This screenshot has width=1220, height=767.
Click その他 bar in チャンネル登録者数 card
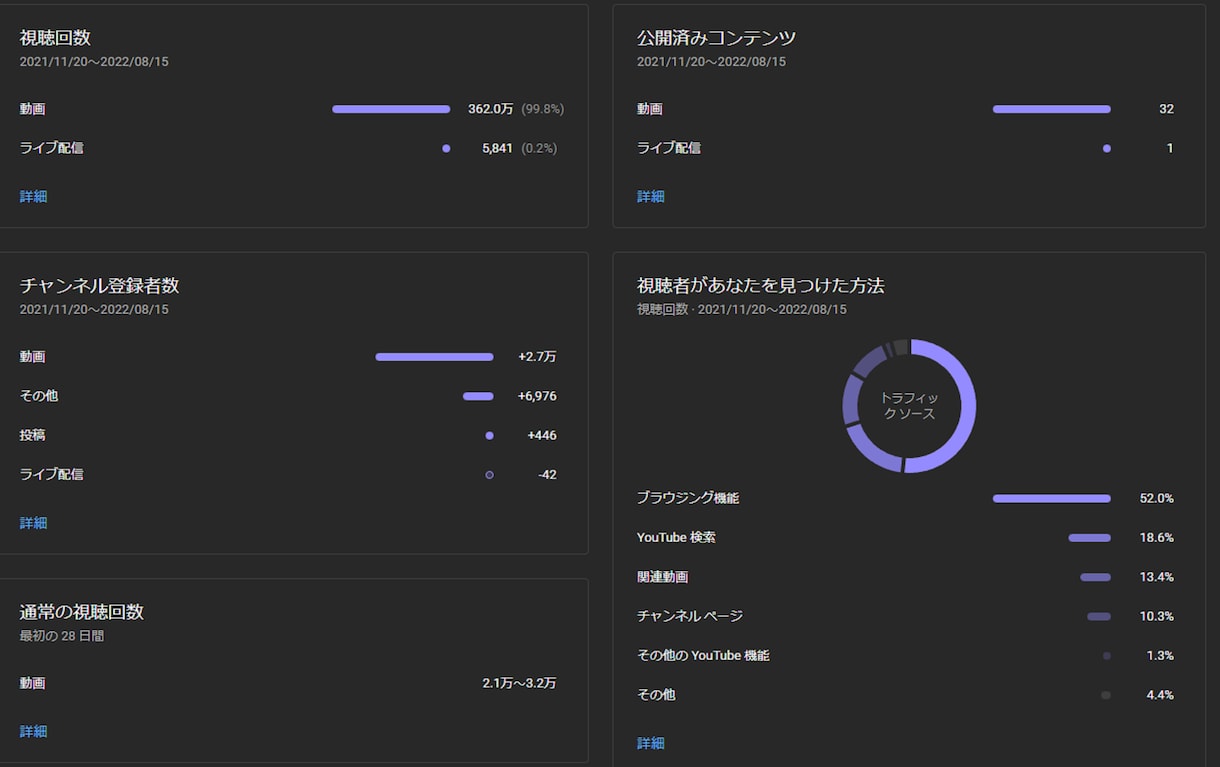tap(478, 396)
